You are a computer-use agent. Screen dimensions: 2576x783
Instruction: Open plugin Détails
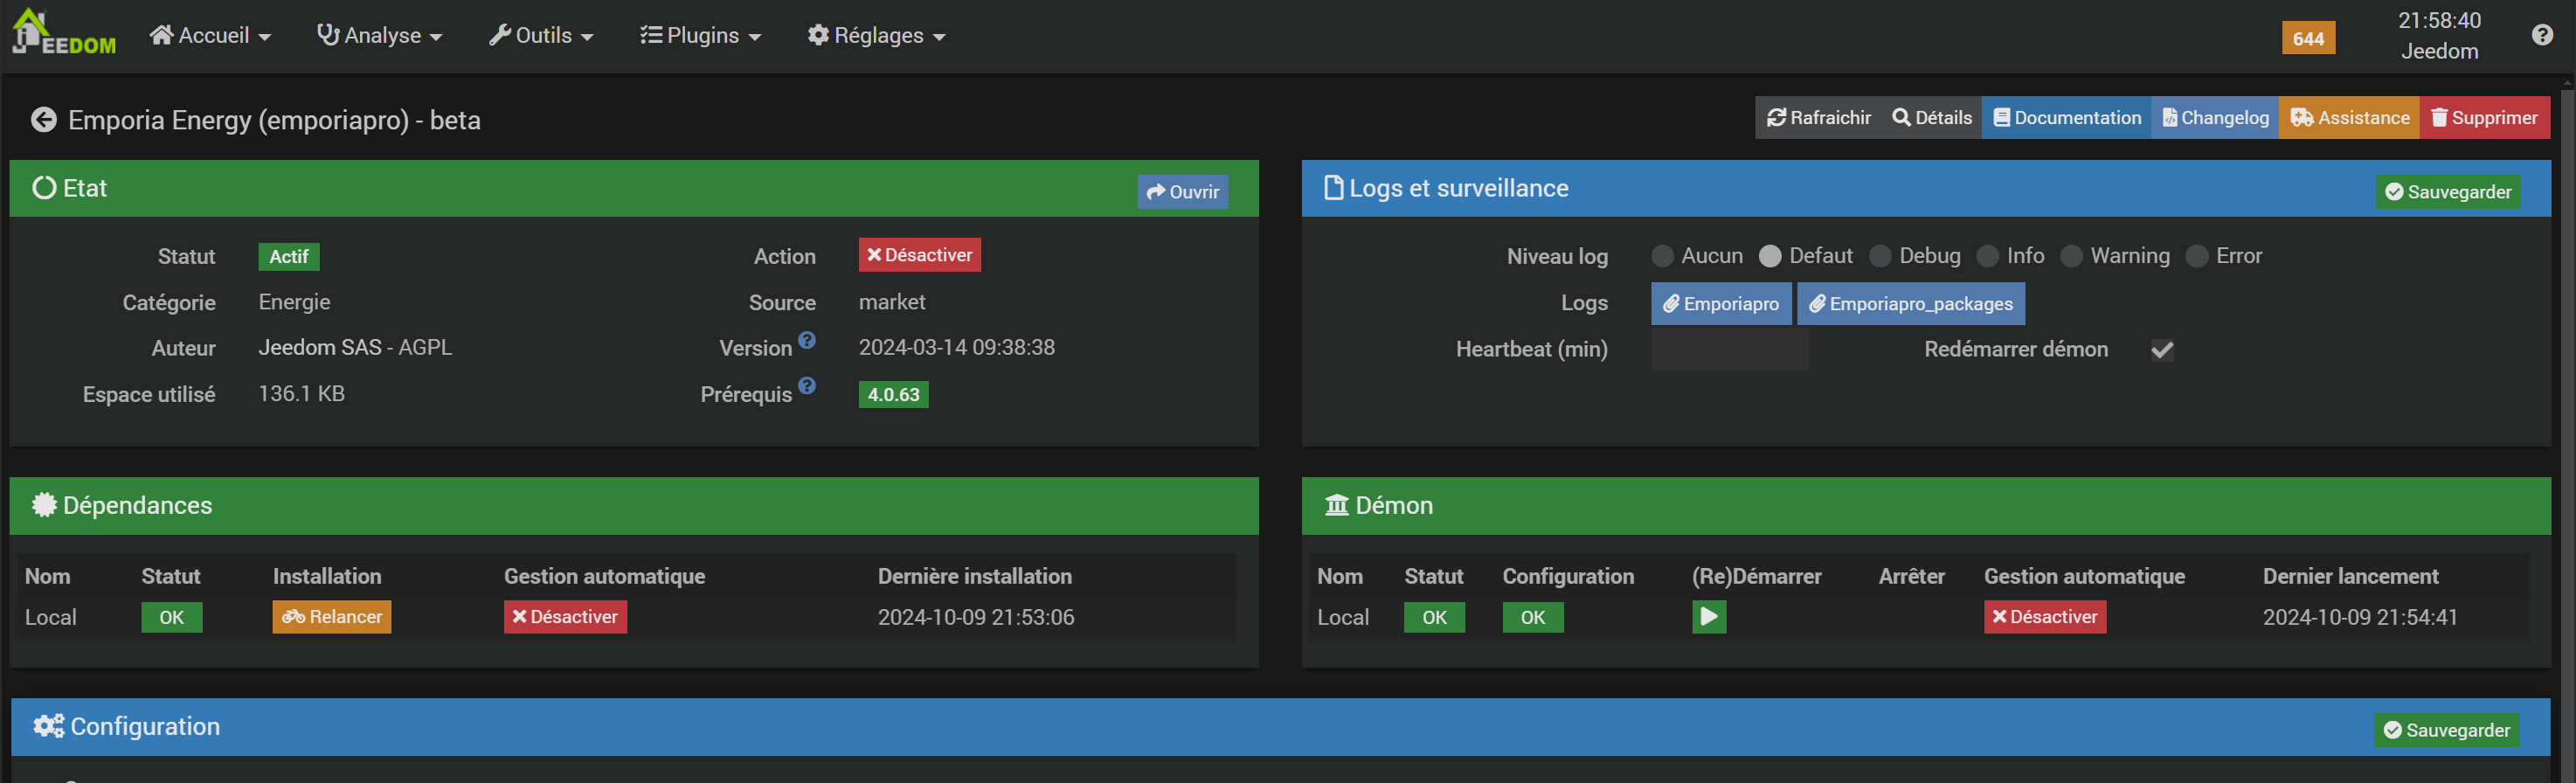(x=1932, y=118)
